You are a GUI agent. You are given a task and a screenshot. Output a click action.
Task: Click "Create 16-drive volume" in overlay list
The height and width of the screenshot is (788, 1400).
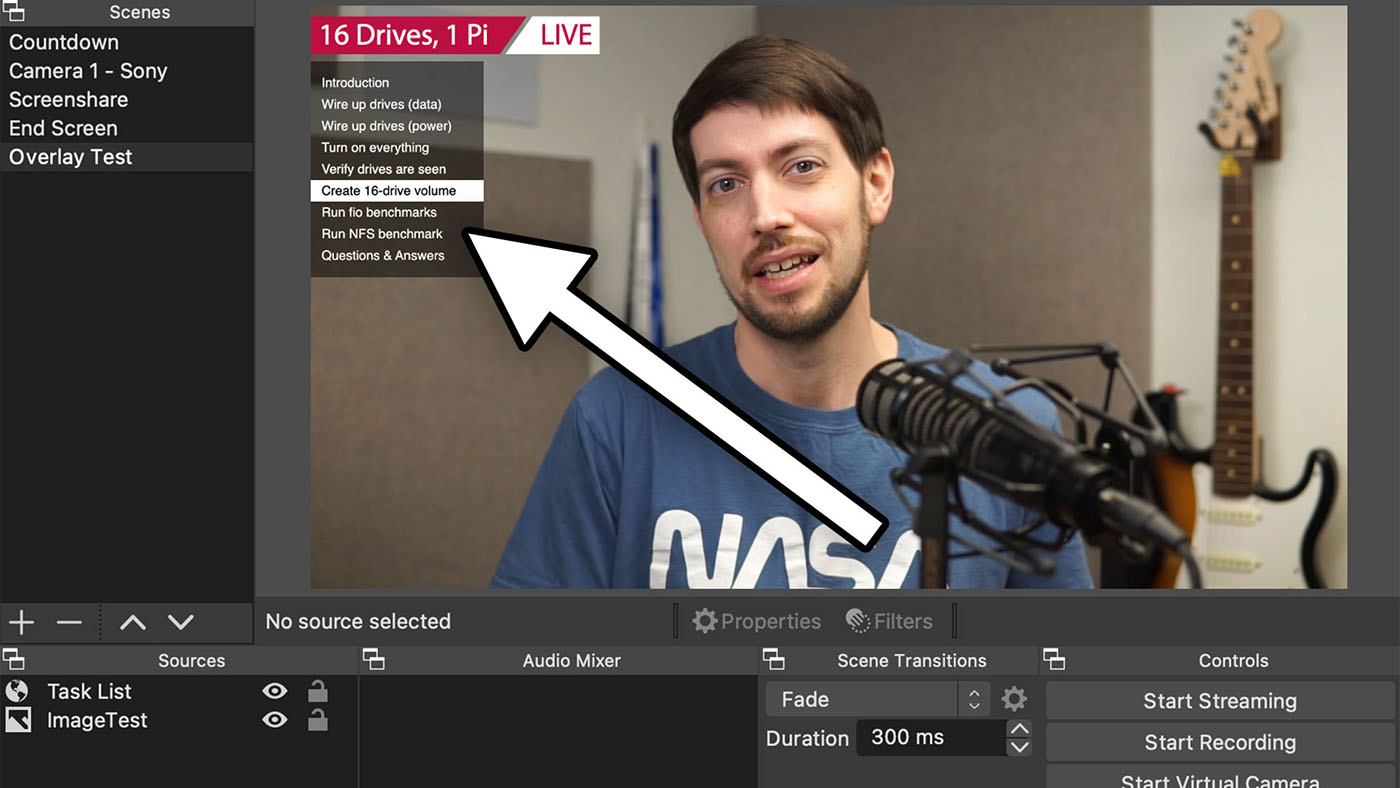click(x=397, y=190)
